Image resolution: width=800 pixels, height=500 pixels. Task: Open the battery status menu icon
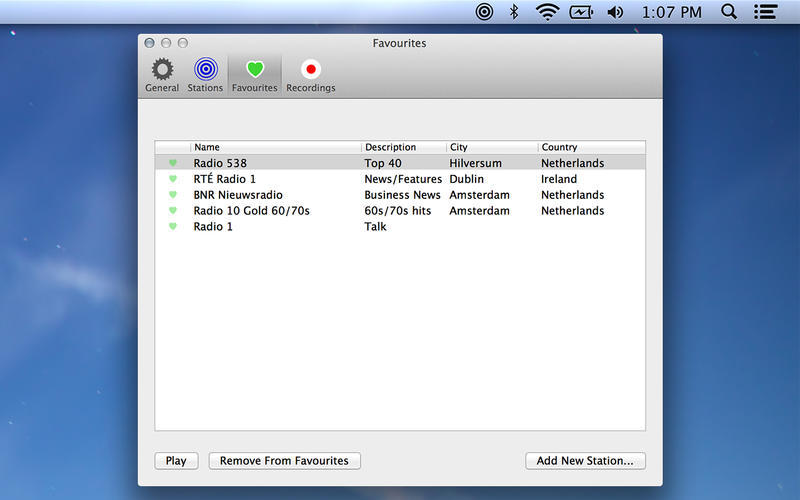tap(581, 12)
